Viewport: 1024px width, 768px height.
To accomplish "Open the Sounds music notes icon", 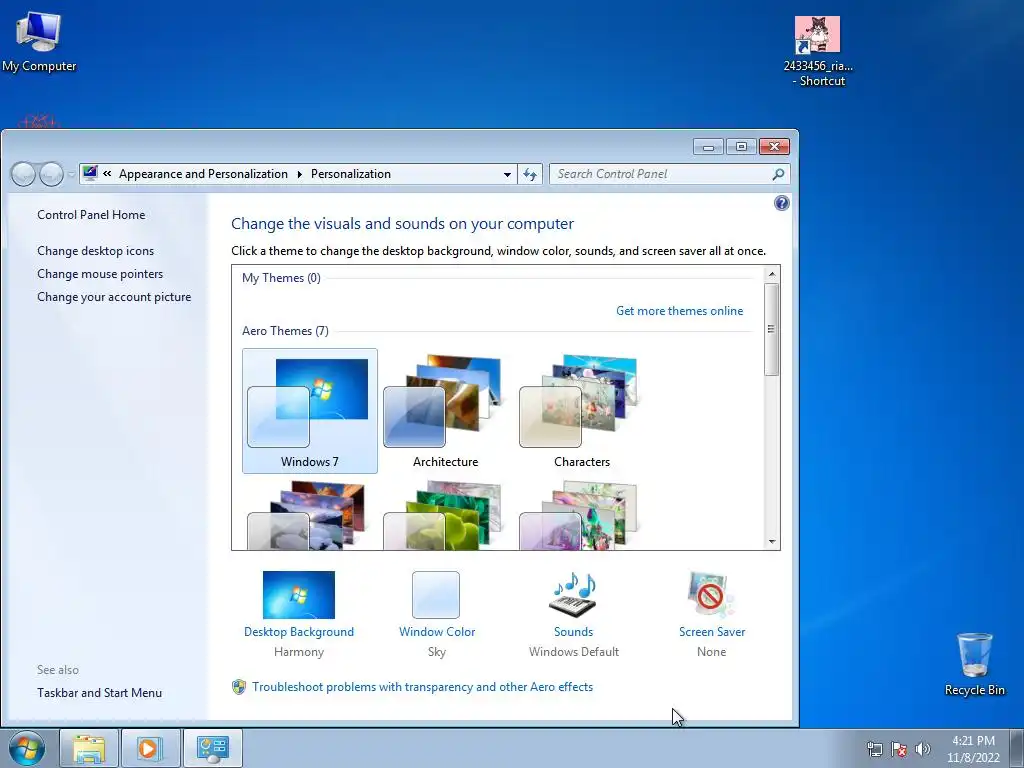I will click(573, 594).
